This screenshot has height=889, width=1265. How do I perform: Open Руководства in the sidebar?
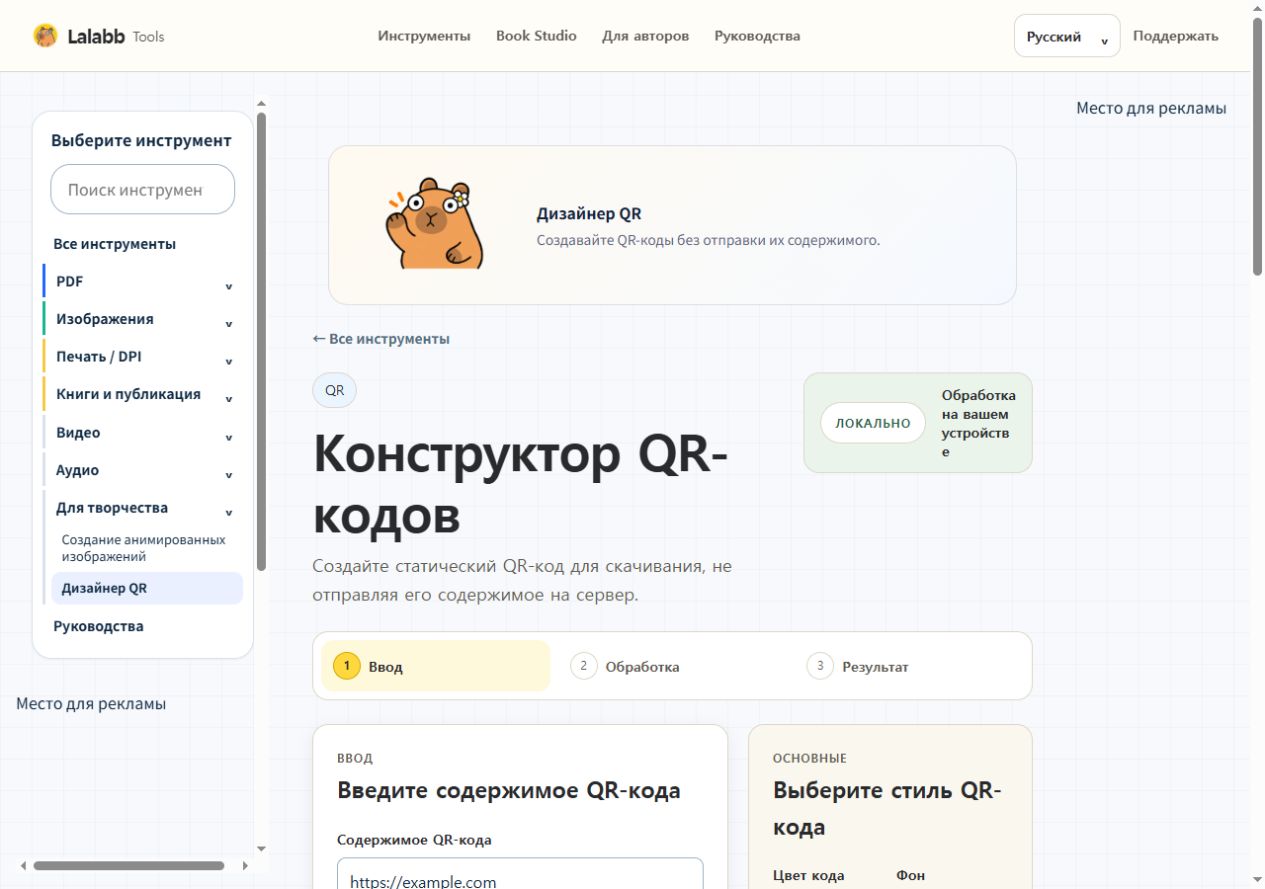[x=98, y=626]
